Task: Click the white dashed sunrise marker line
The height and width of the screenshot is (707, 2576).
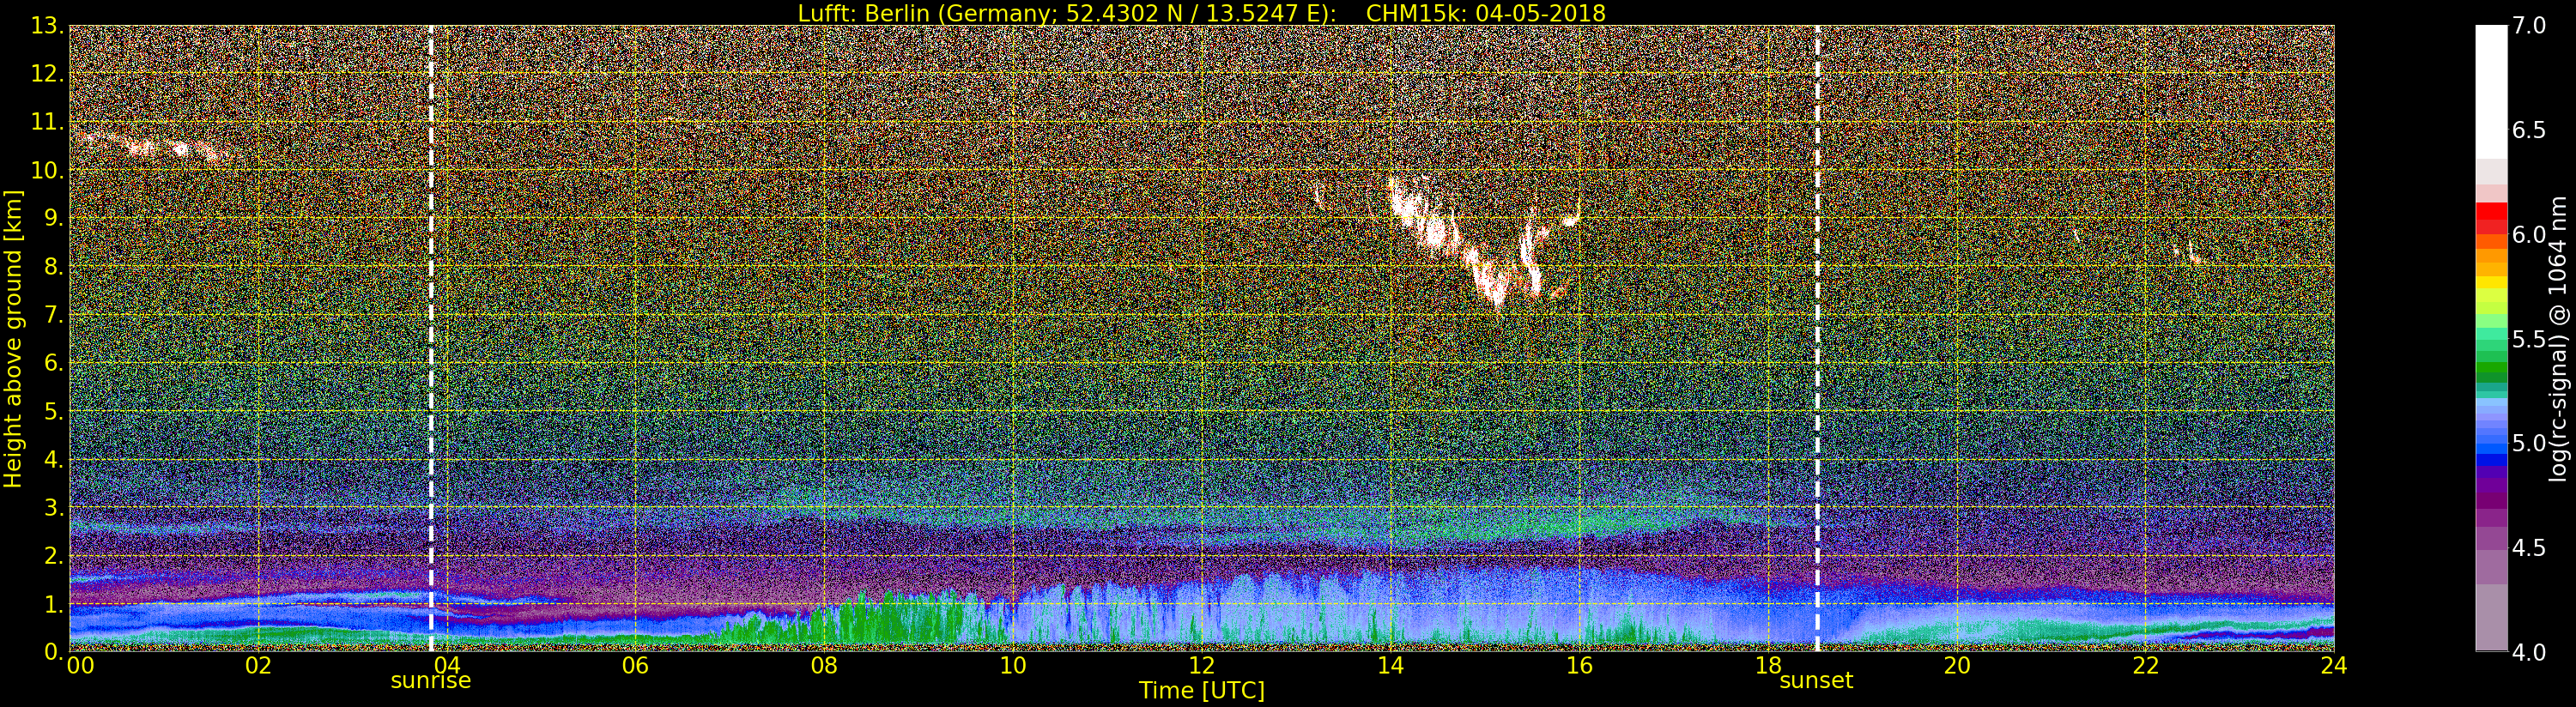Action: [431, 338]
